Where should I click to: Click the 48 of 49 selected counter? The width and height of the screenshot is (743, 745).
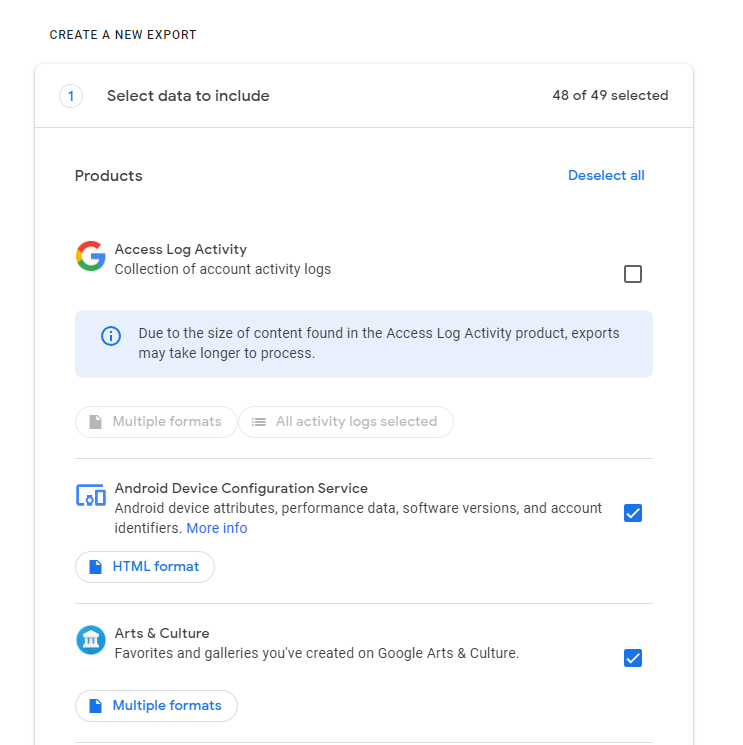pos(610,96)
